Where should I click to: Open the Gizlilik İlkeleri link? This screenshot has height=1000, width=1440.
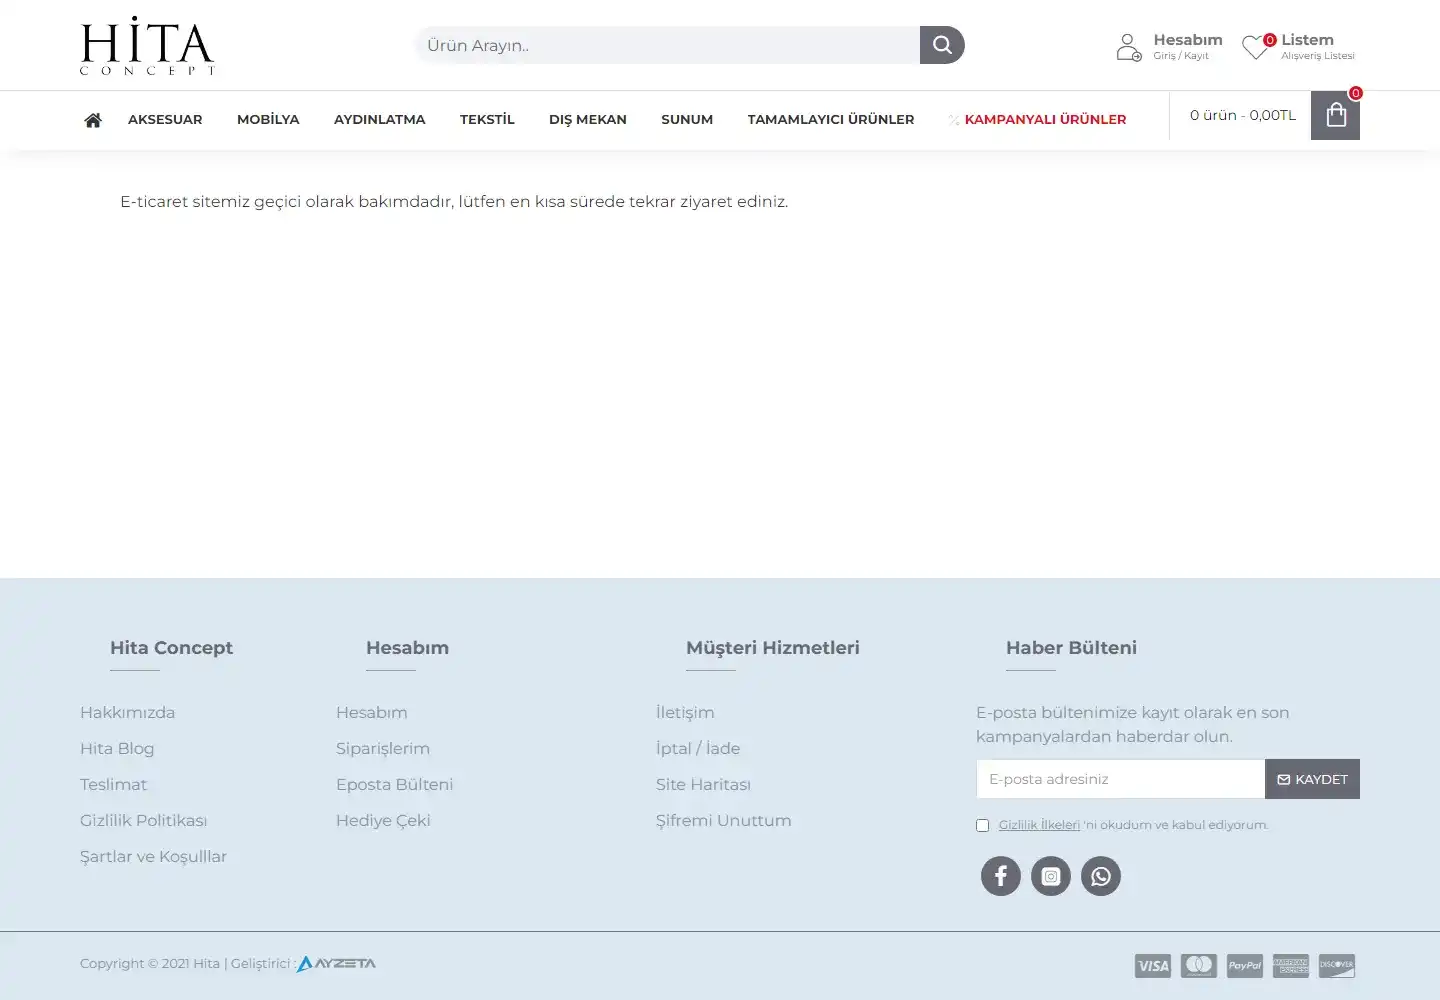point(1039,825)
